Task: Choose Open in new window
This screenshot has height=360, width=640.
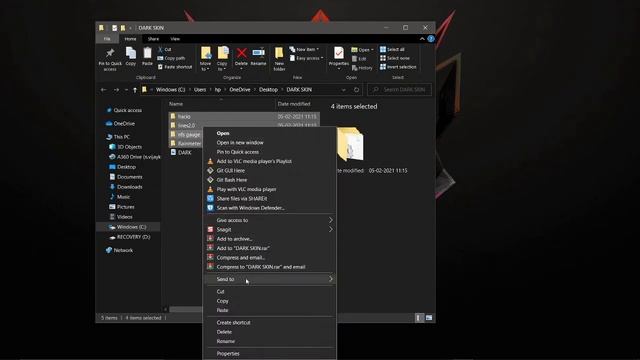Action: 240,142
